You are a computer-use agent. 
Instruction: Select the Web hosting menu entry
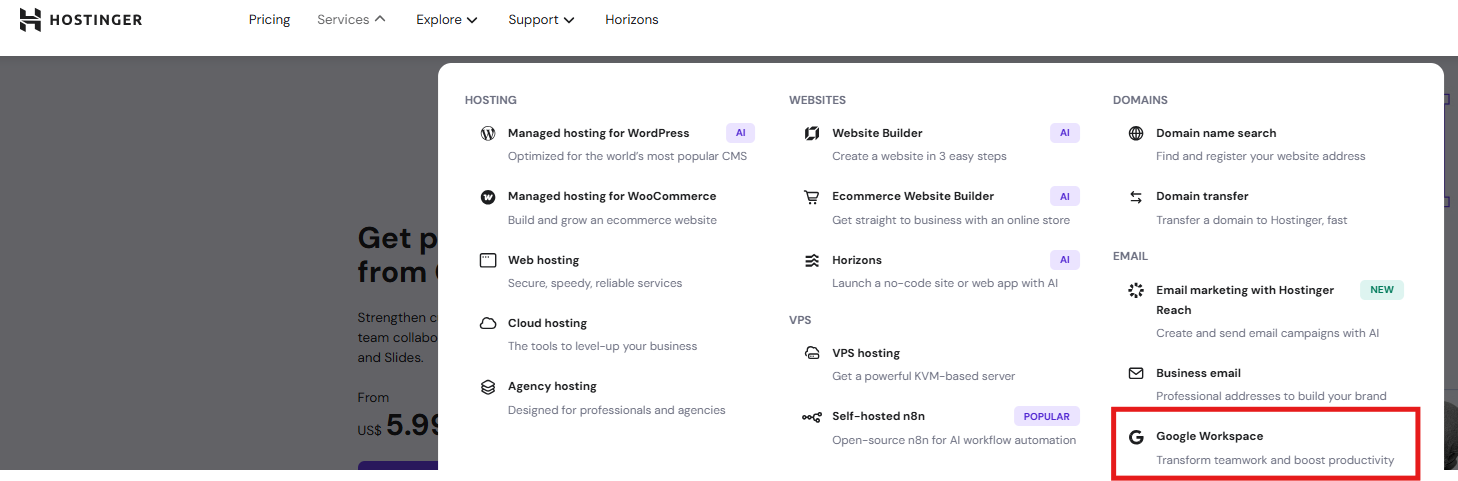click(543, 260)
